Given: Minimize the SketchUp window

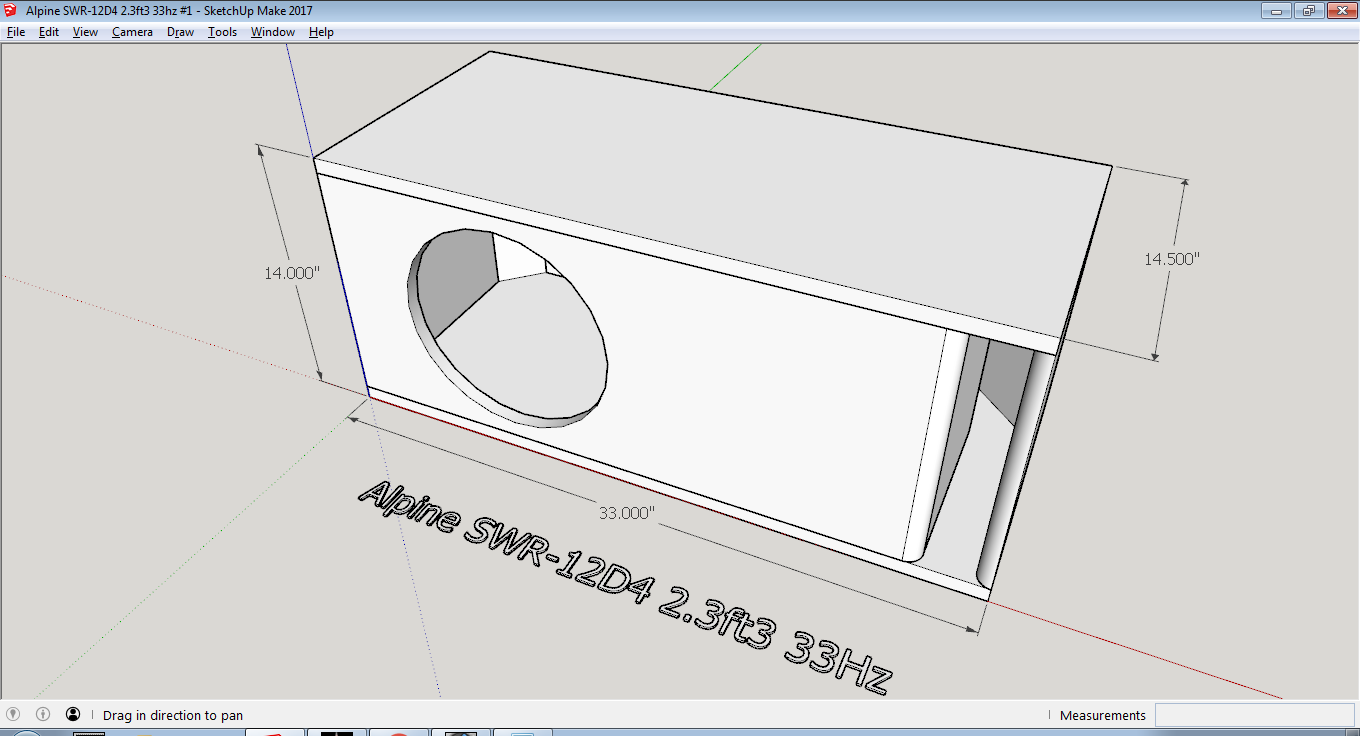Looking at the screenshot, I should [x=1276, y=10].
